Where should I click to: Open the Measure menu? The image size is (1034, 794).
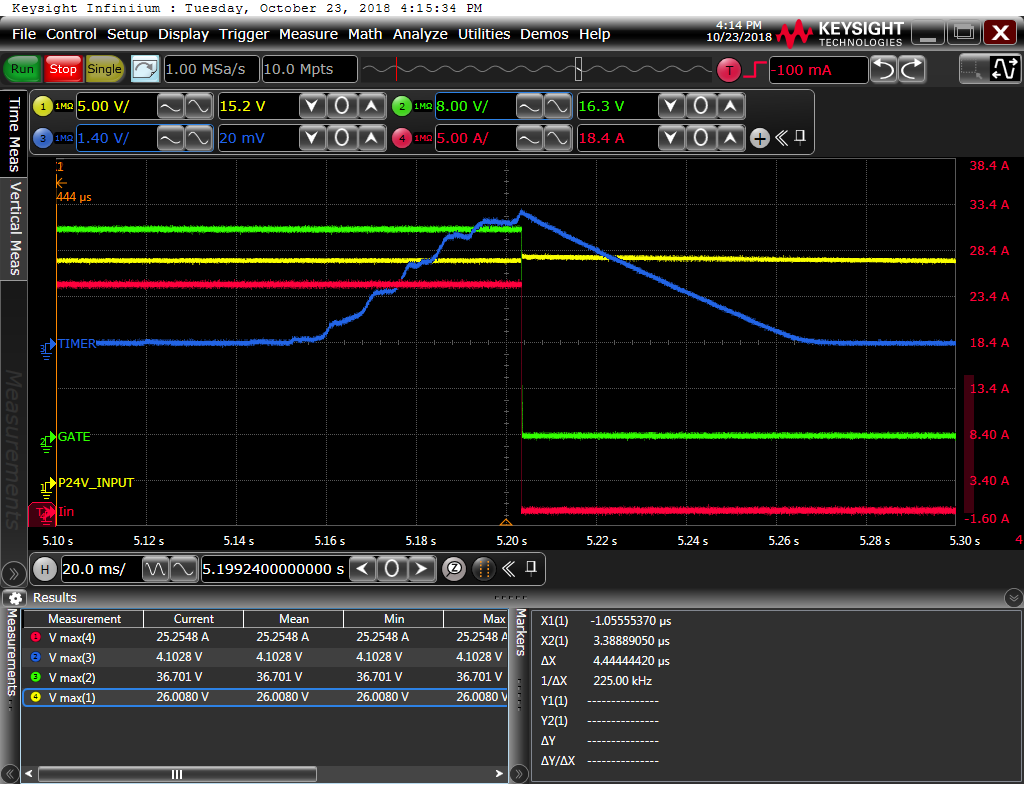[x=308, y=34]
